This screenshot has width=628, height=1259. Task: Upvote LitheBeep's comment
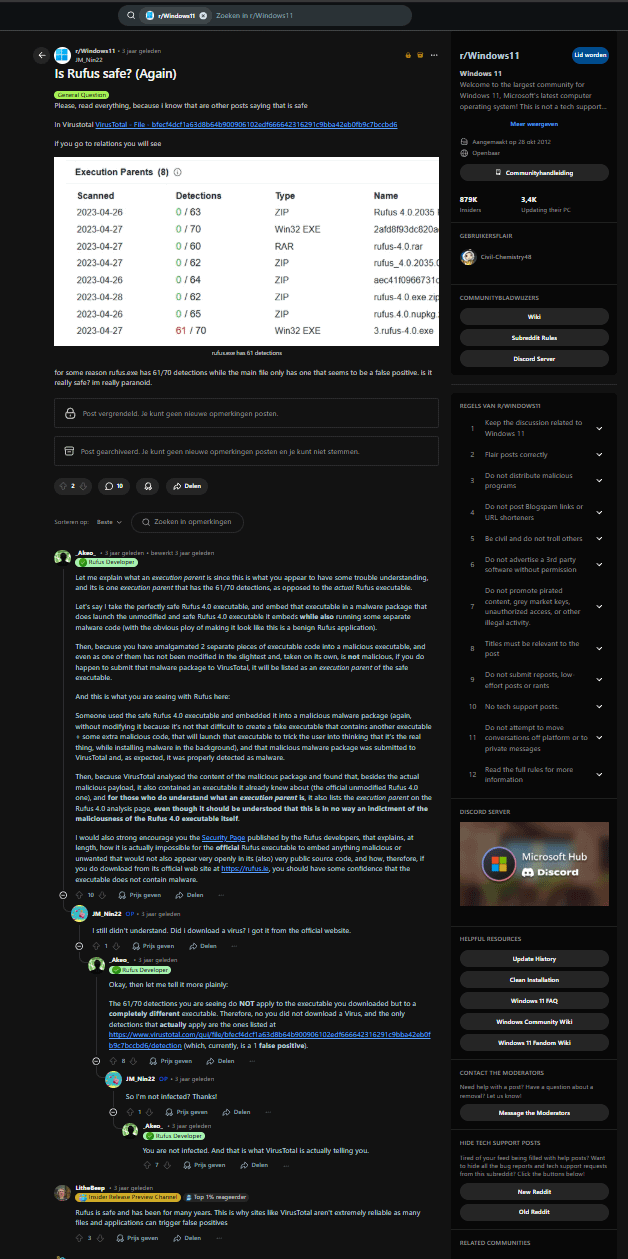78,1237
